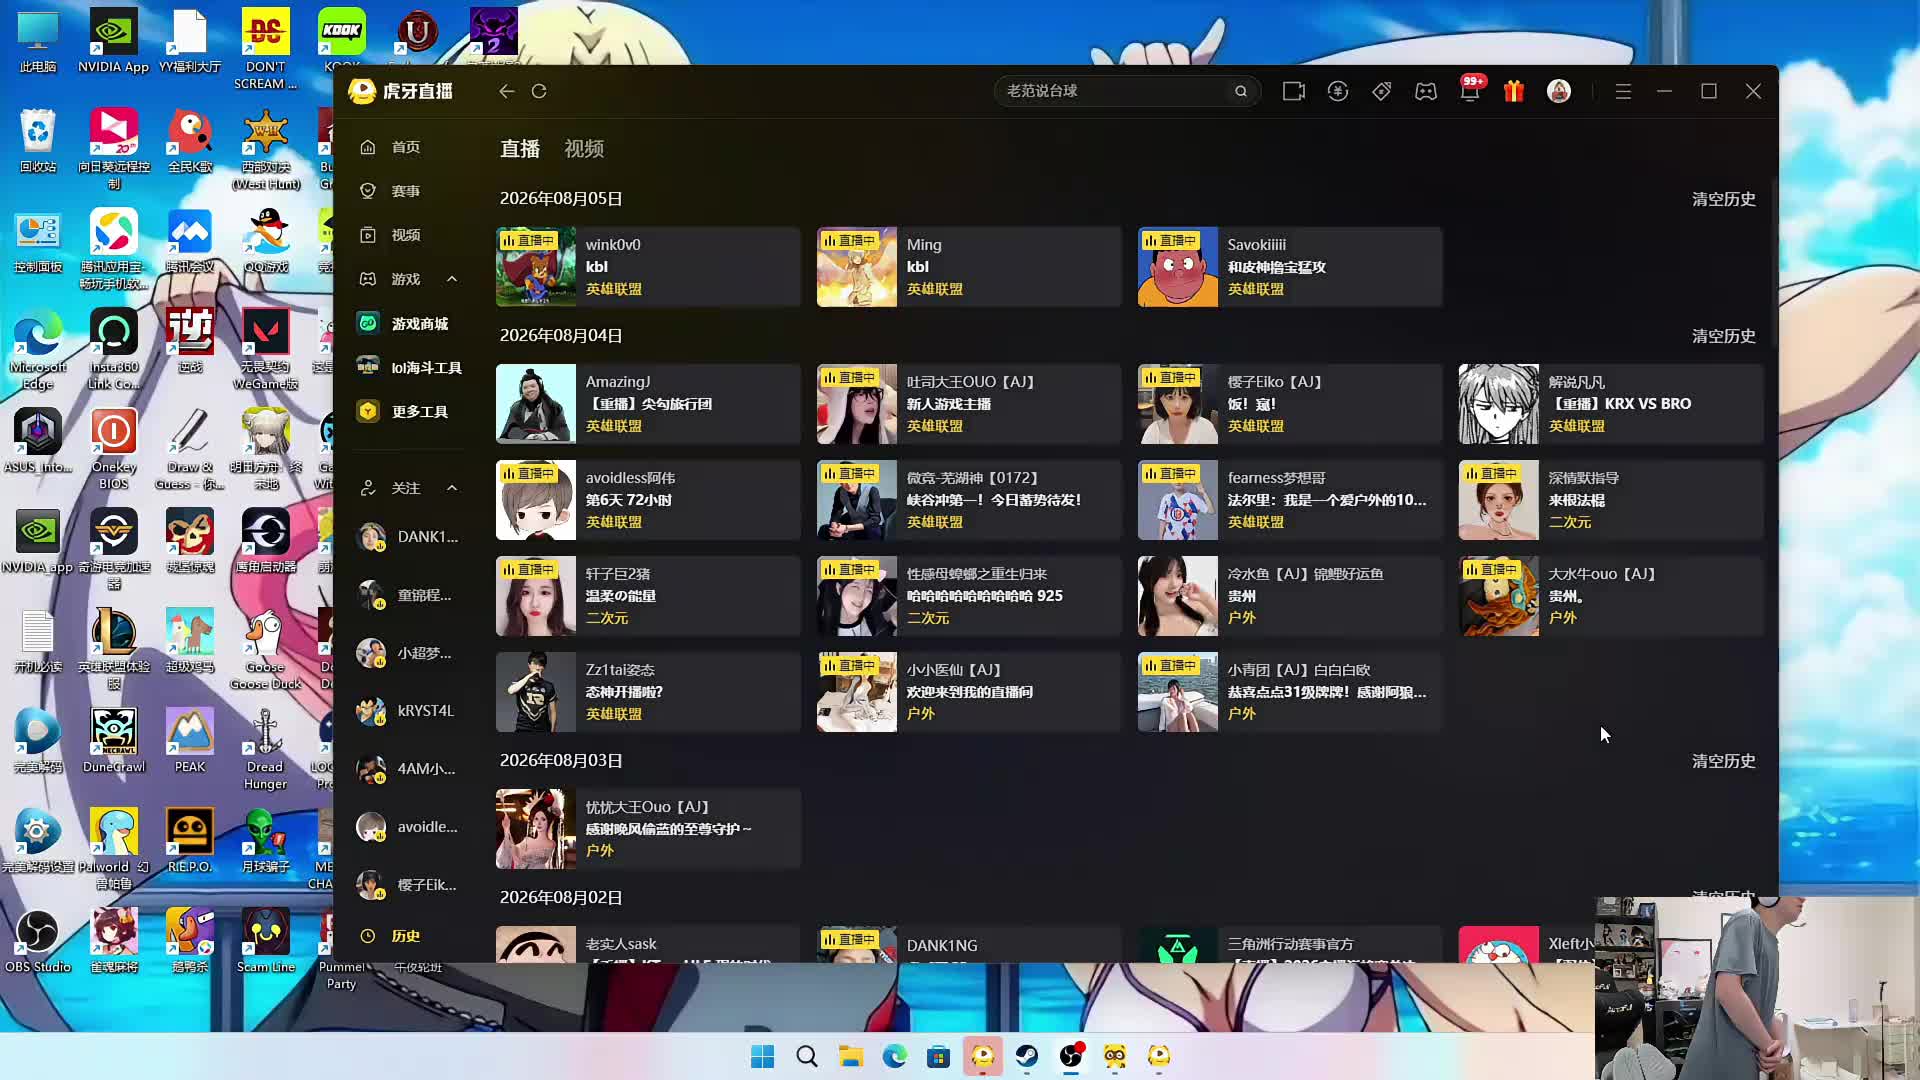
Task: Open followed streamer DANK1... in sidebar
Action: [x=408, y=537]
